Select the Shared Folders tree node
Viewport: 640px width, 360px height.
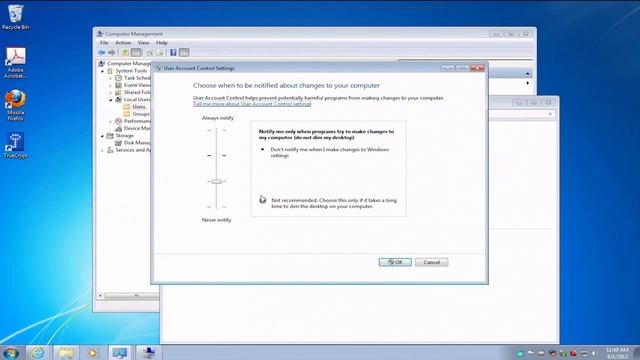(x=133, y=93)
